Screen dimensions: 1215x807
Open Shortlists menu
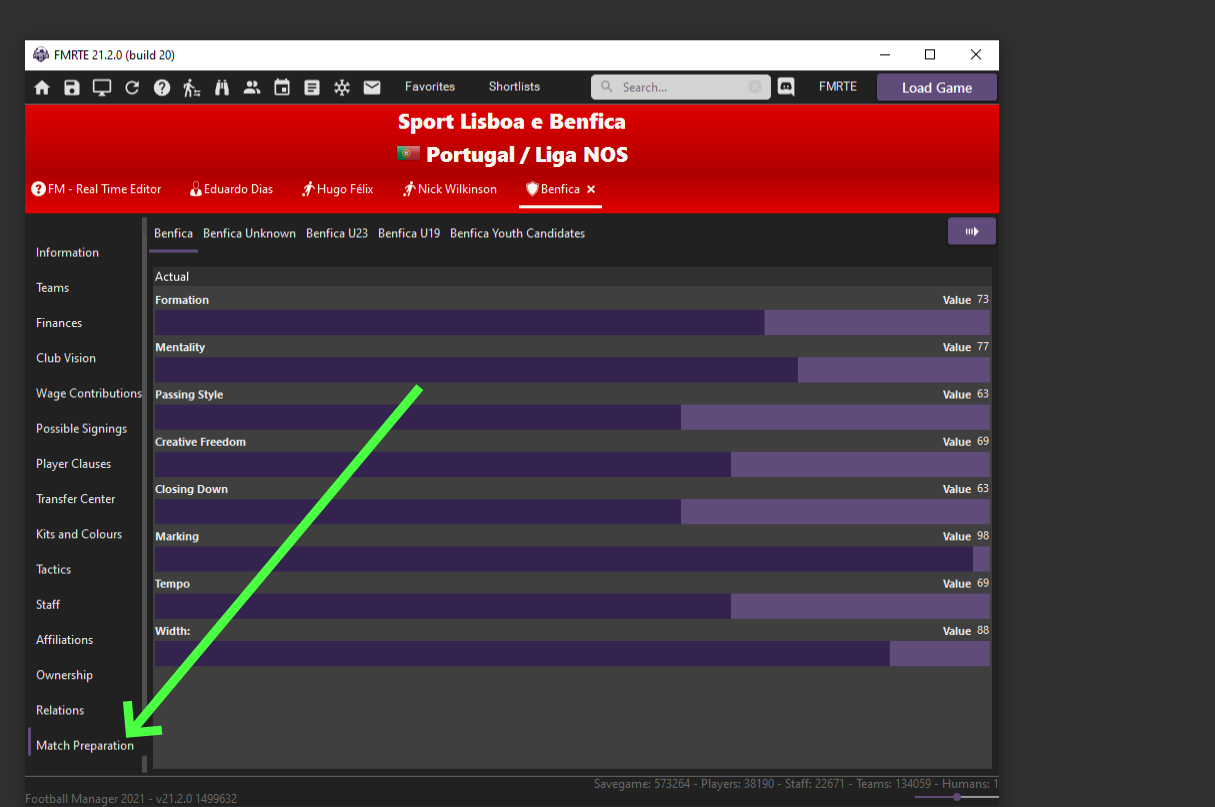[514, 87]
